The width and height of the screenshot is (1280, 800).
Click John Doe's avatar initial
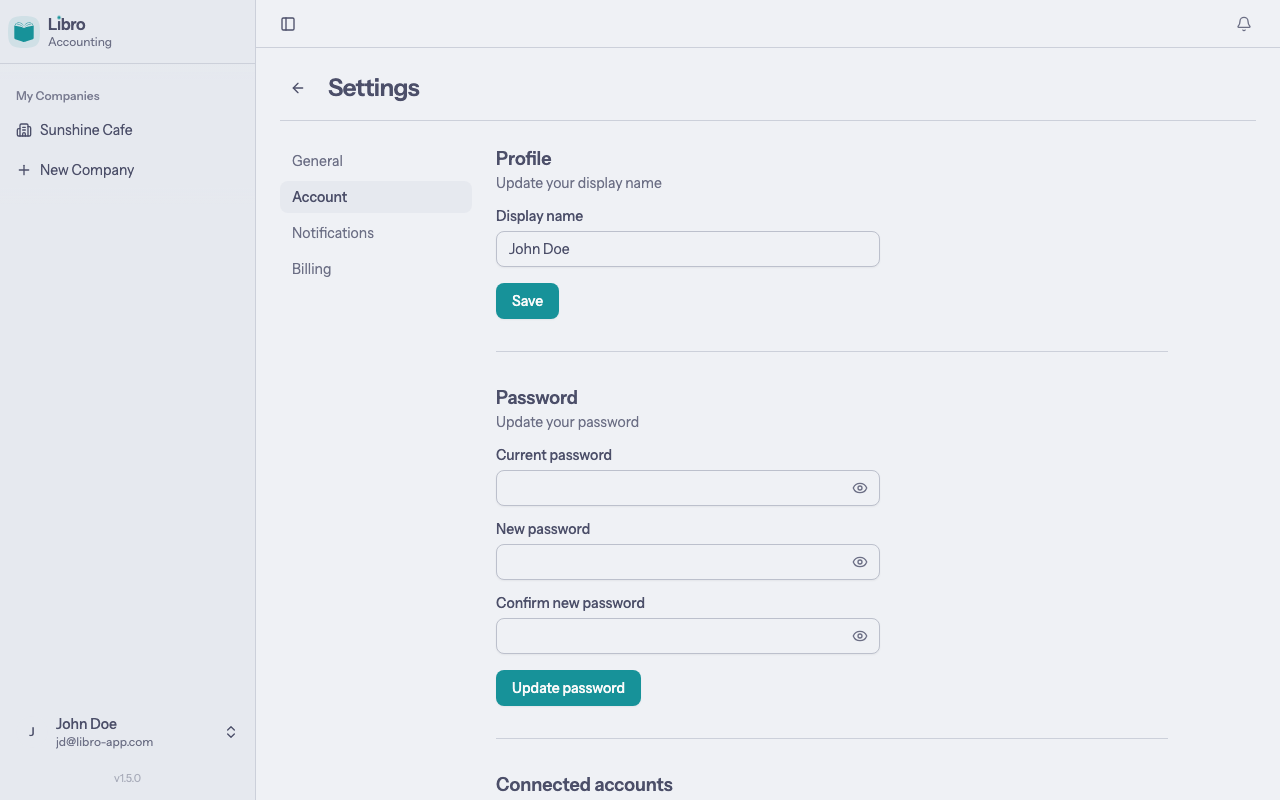point(31,731)
